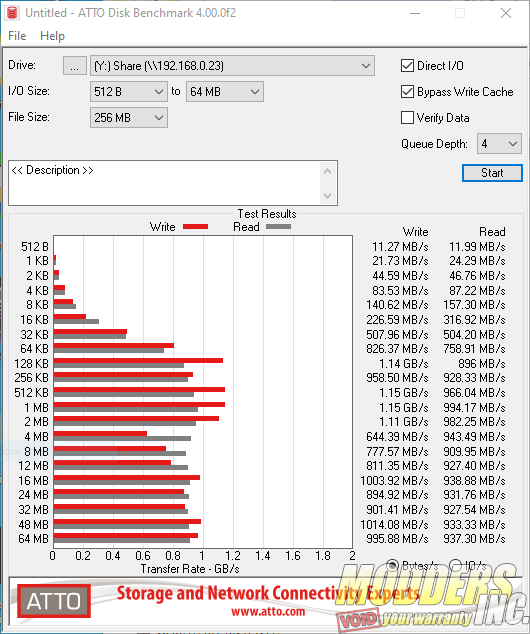Screen dimensions: 530x634
Task: Click the red Write legend swatch
Action: 195,227
